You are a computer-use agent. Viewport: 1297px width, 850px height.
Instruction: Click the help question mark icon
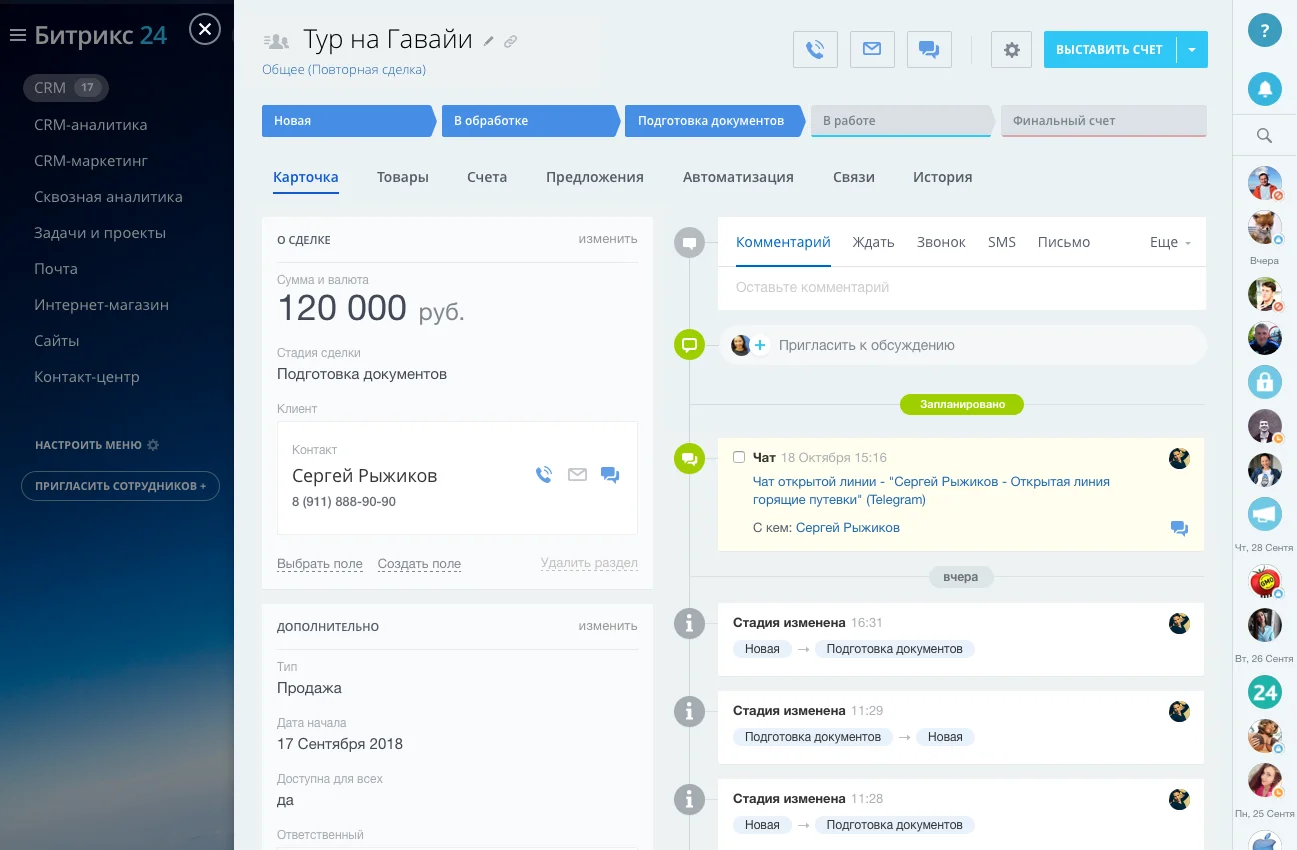click(x=1264, y=30)
